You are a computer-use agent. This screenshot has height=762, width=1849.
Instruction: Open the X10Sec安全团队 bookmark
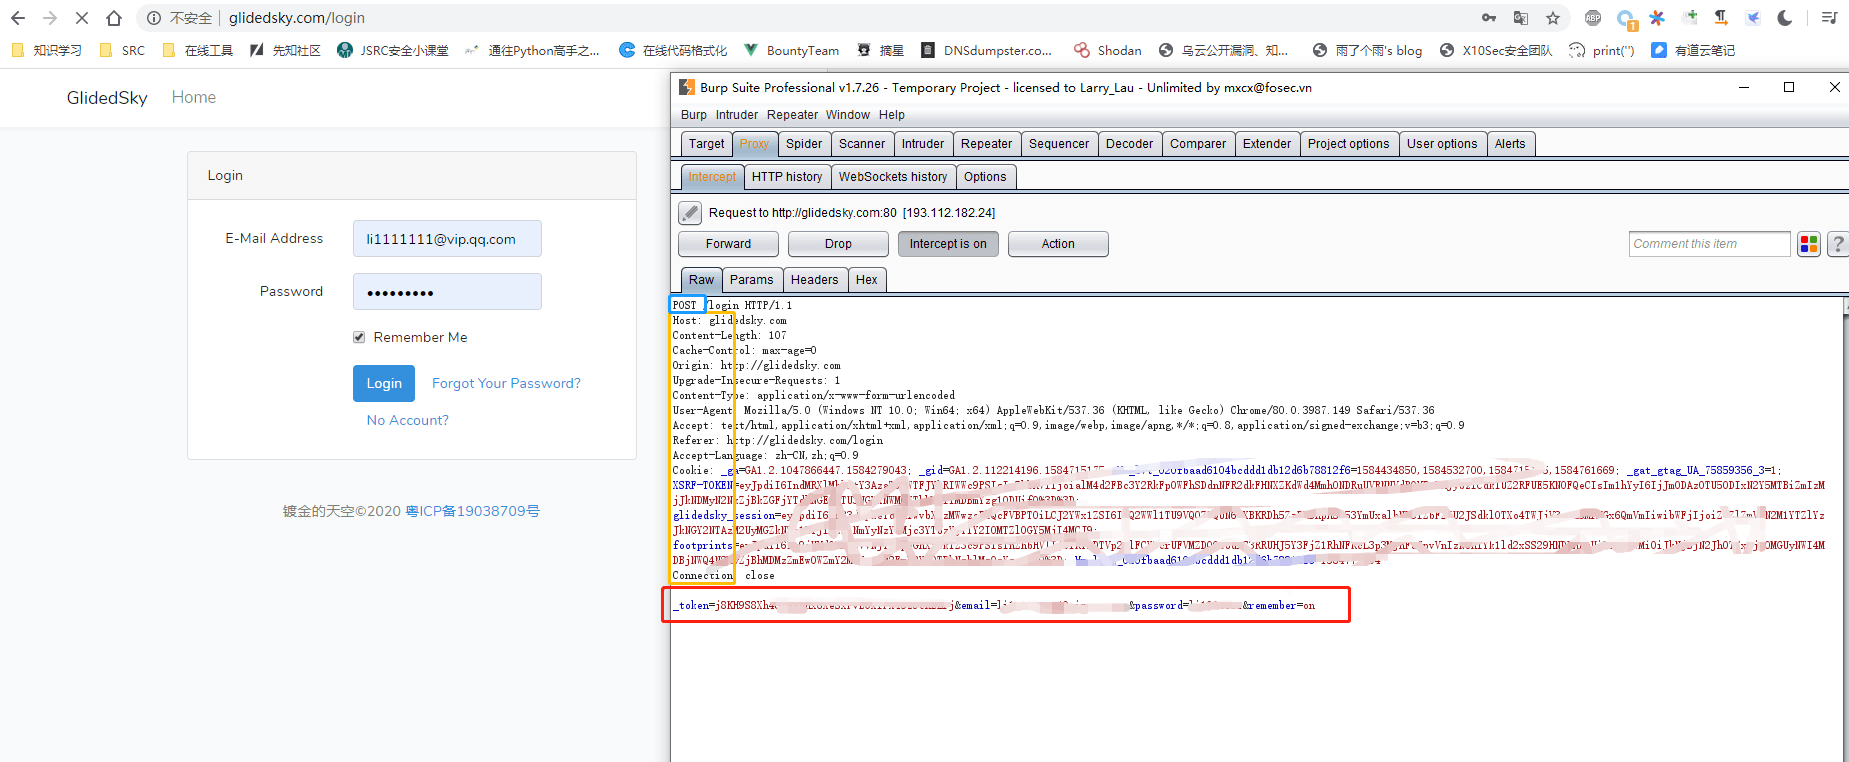(x=1496, y=50)
